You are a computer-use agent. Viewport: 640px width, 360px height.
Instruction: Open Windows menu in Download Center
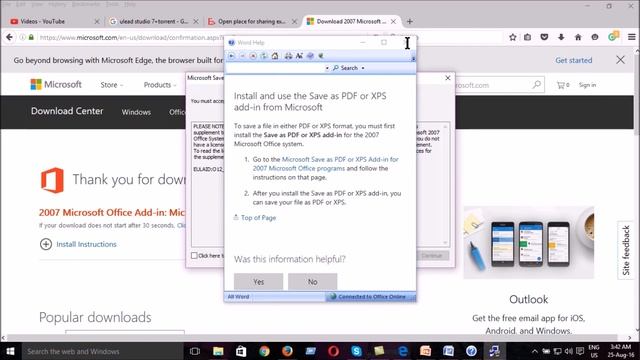pos(136,112)
